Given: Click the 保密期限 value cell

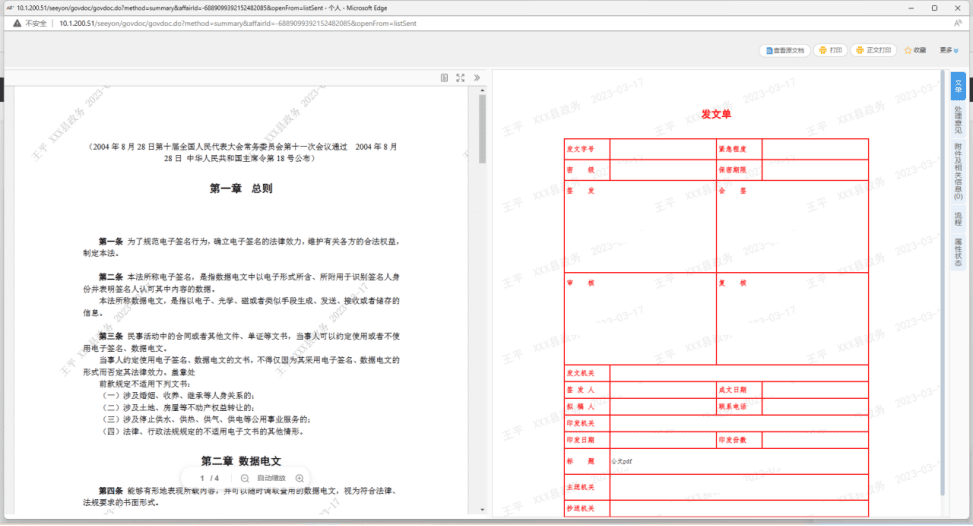Looking at the screenshot, I should coord(815,170).
